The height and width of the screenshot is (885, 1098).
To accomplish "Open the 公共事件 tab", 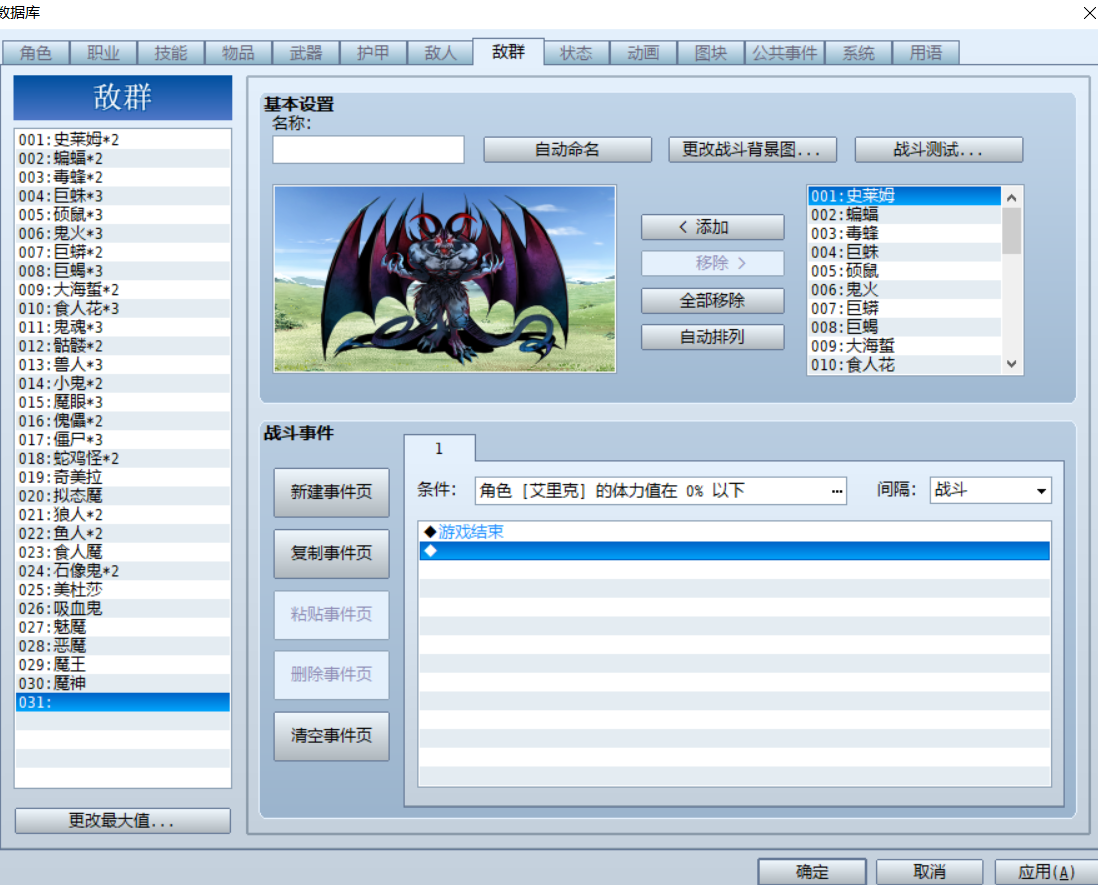I will [x=784, y=53].
